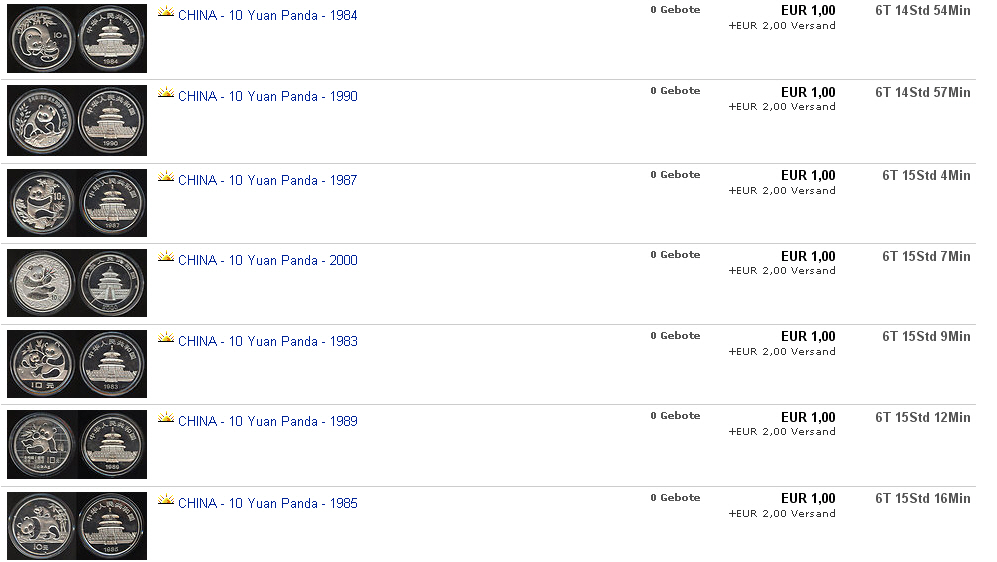
Task: Open the "10 Yuan Panda - 1987" title link
Action: (x=267, y=181)
